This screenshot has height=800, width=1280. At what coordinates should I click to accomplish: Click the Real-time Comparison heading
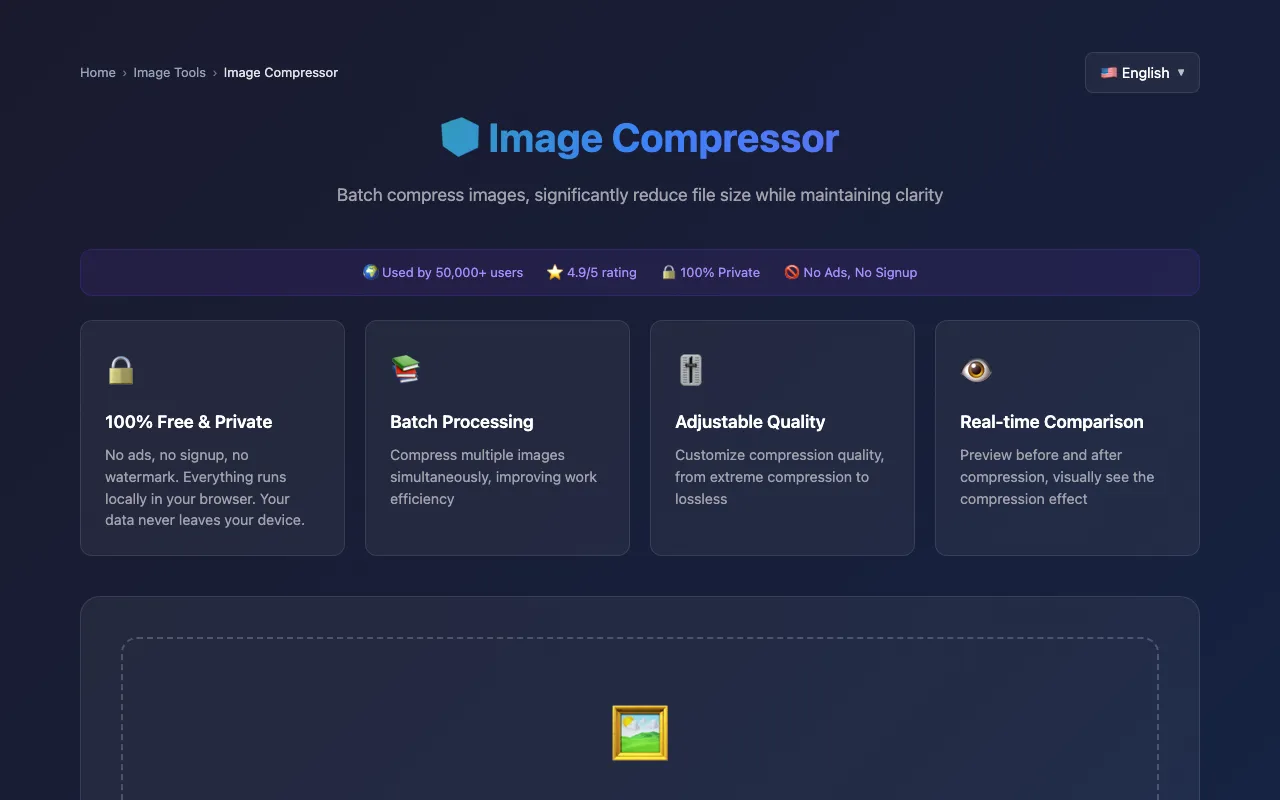click(x=1052, y=422)
